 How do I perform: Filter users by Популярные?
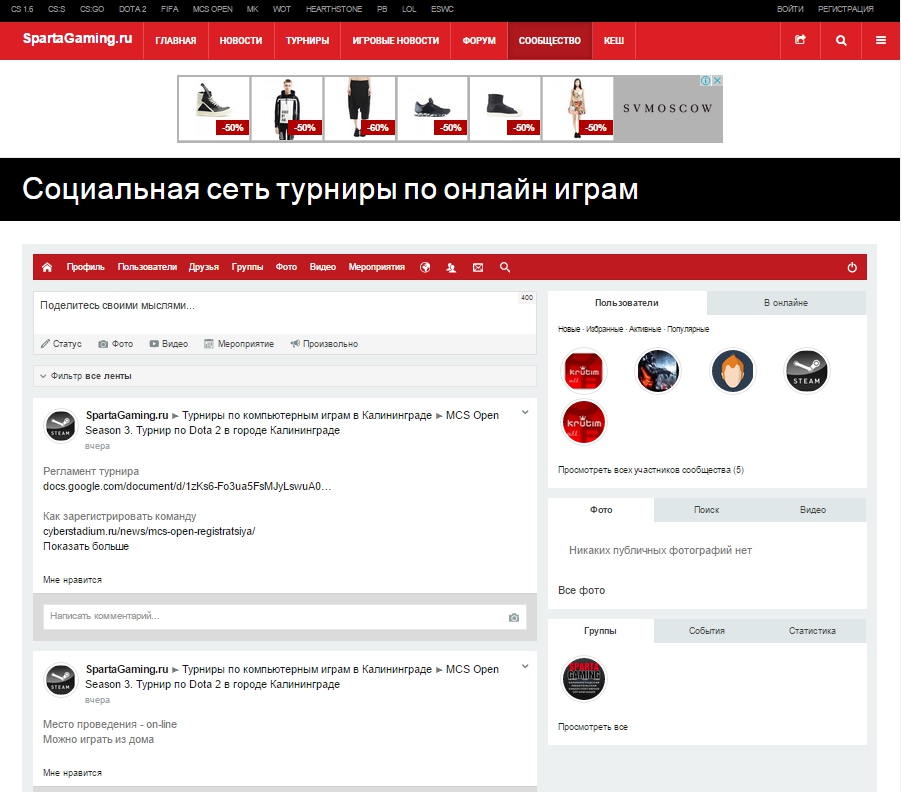click(x=688, y=329)
